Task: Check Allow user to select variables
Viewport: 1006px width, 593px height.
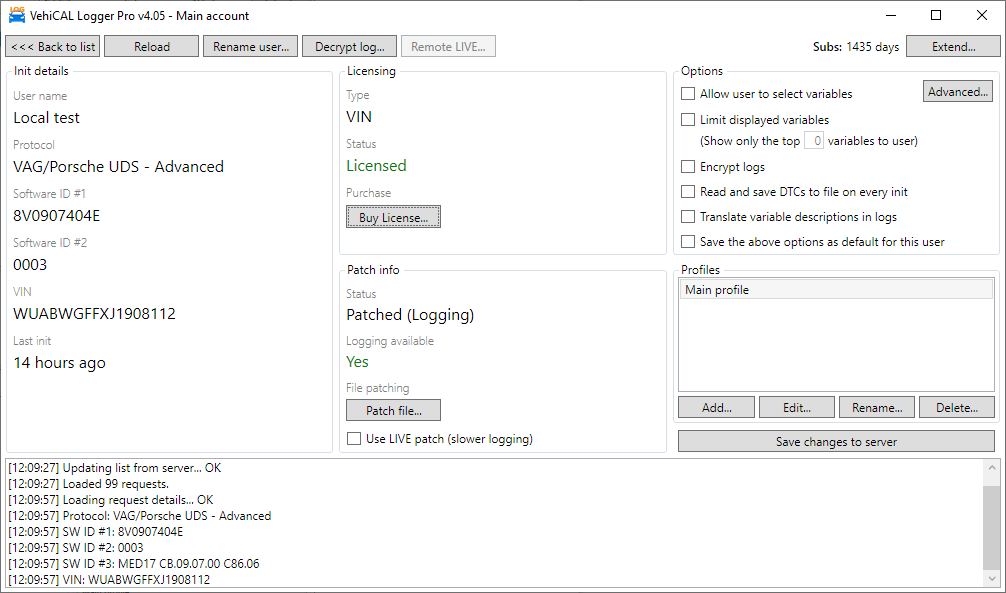Action: (688, 94)
